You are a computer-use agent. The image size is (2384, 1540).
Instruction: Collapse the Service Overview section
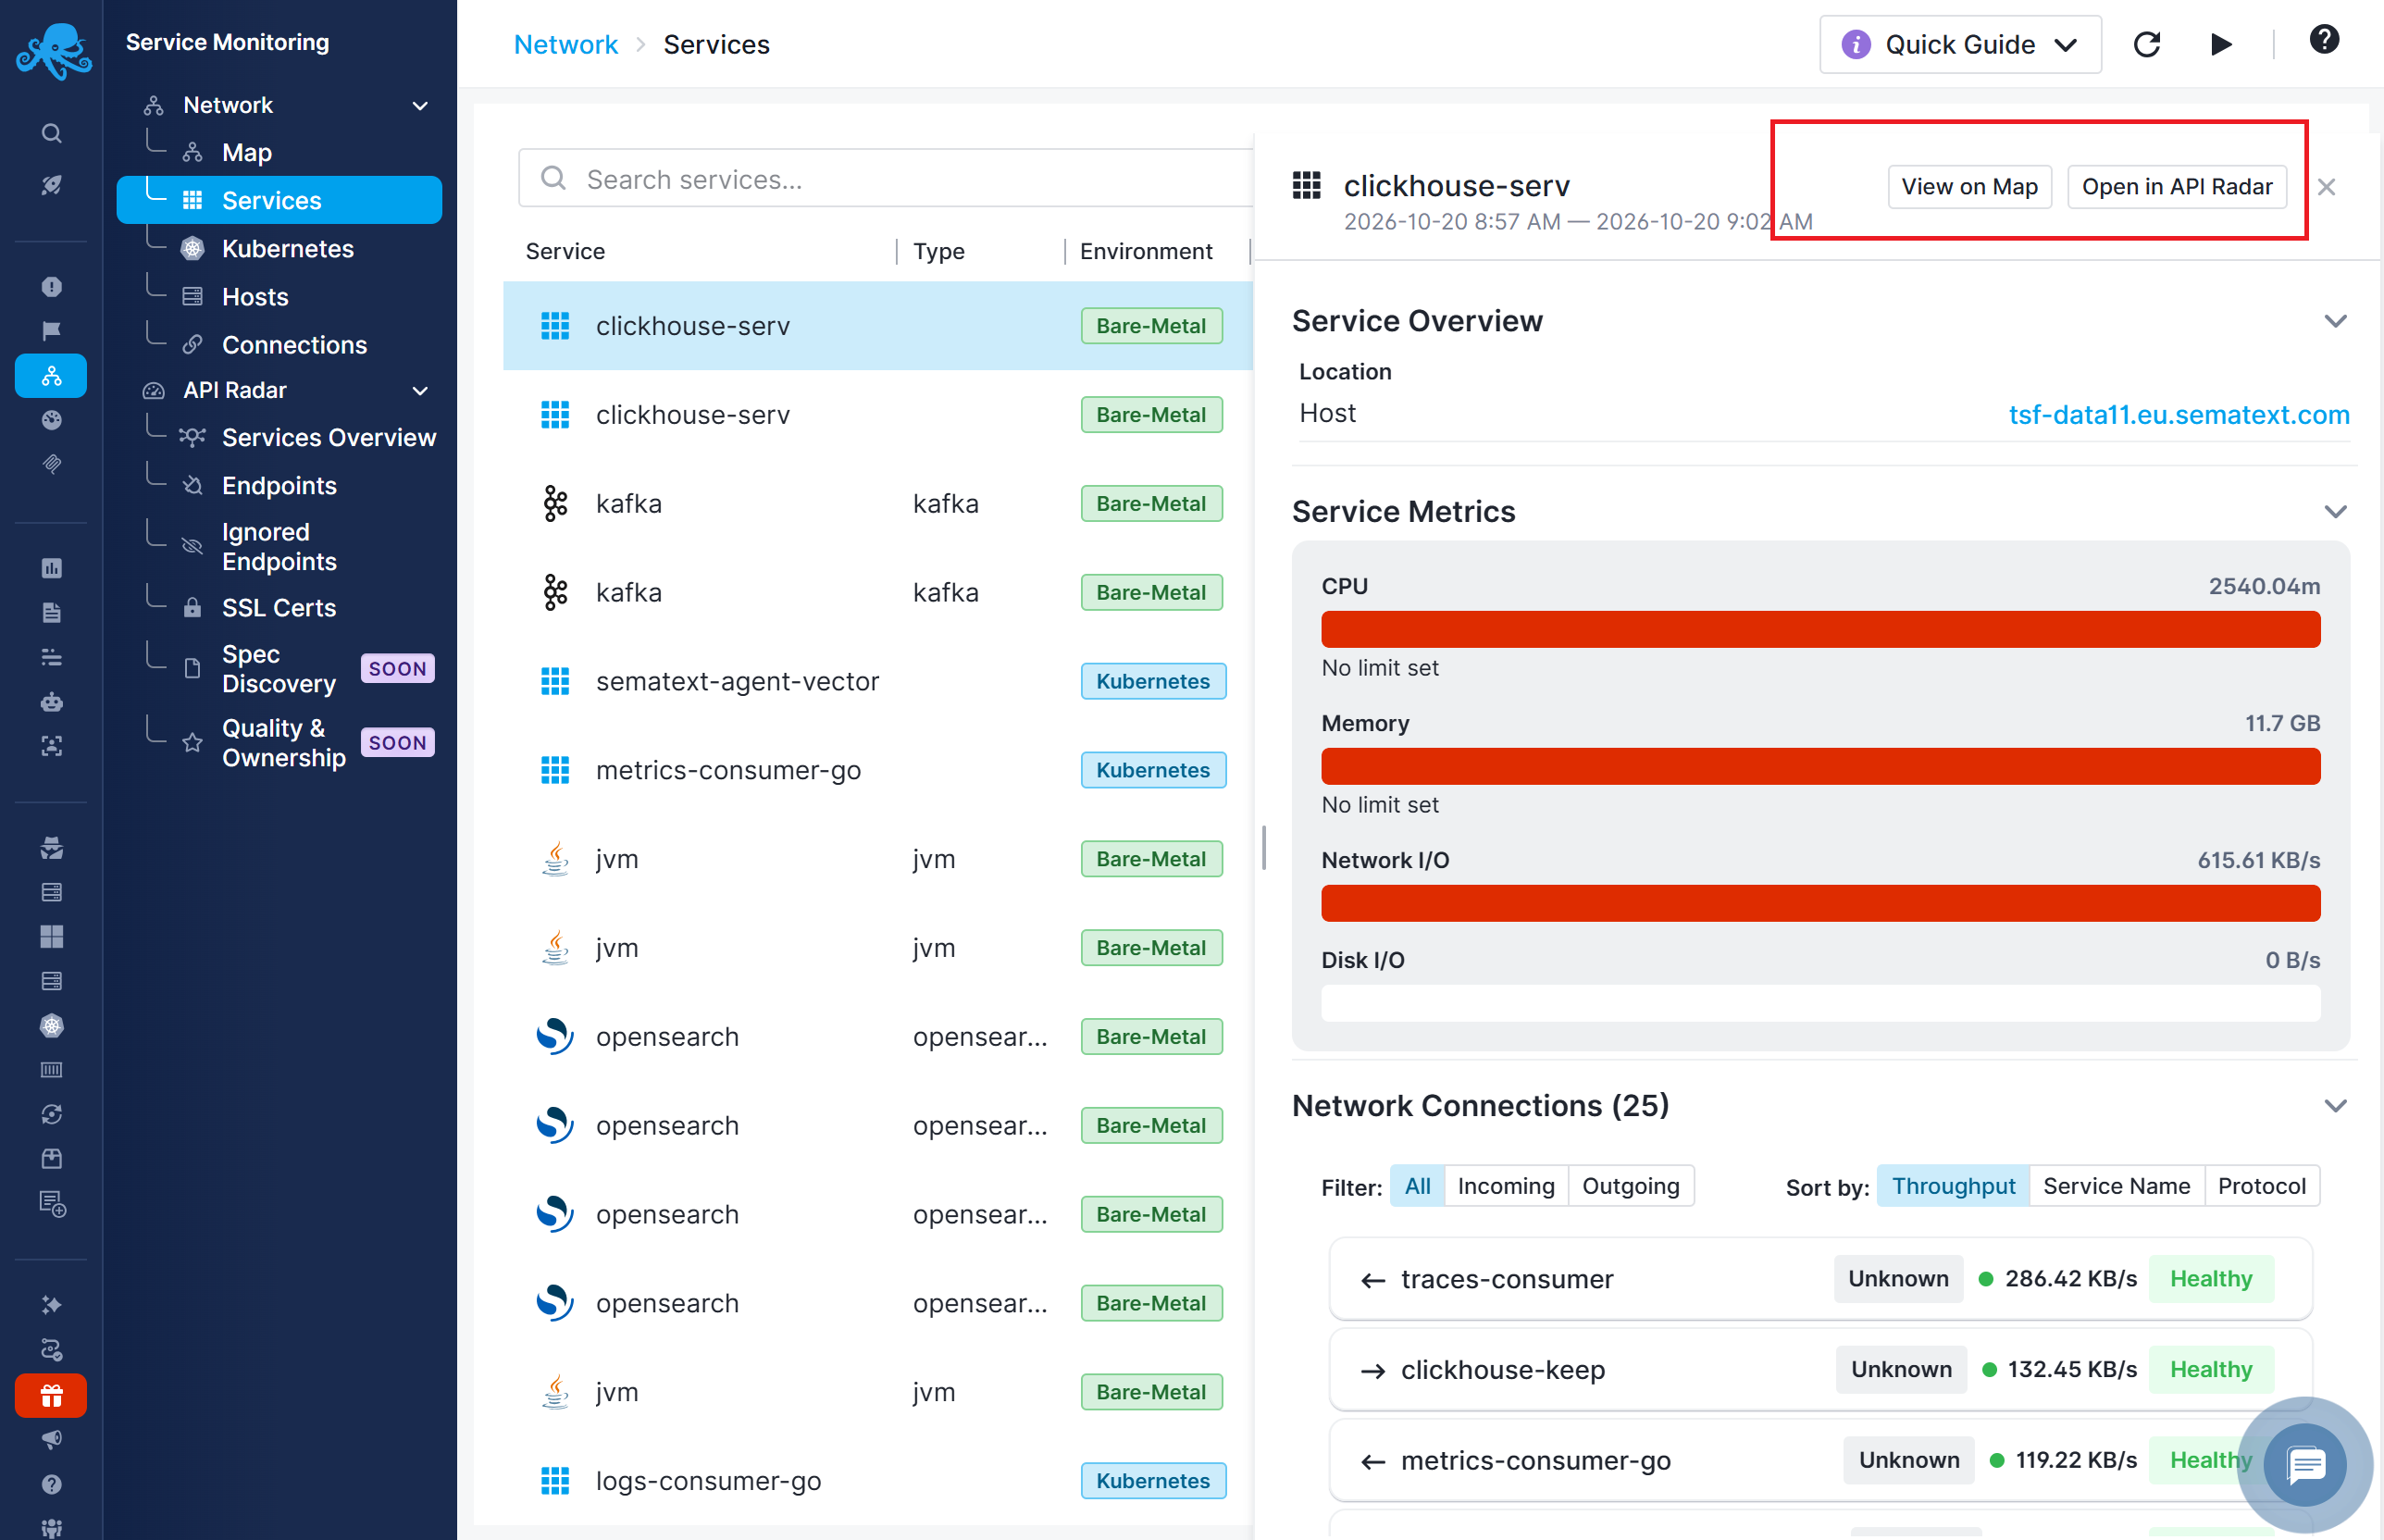[x=2335, y=321]
